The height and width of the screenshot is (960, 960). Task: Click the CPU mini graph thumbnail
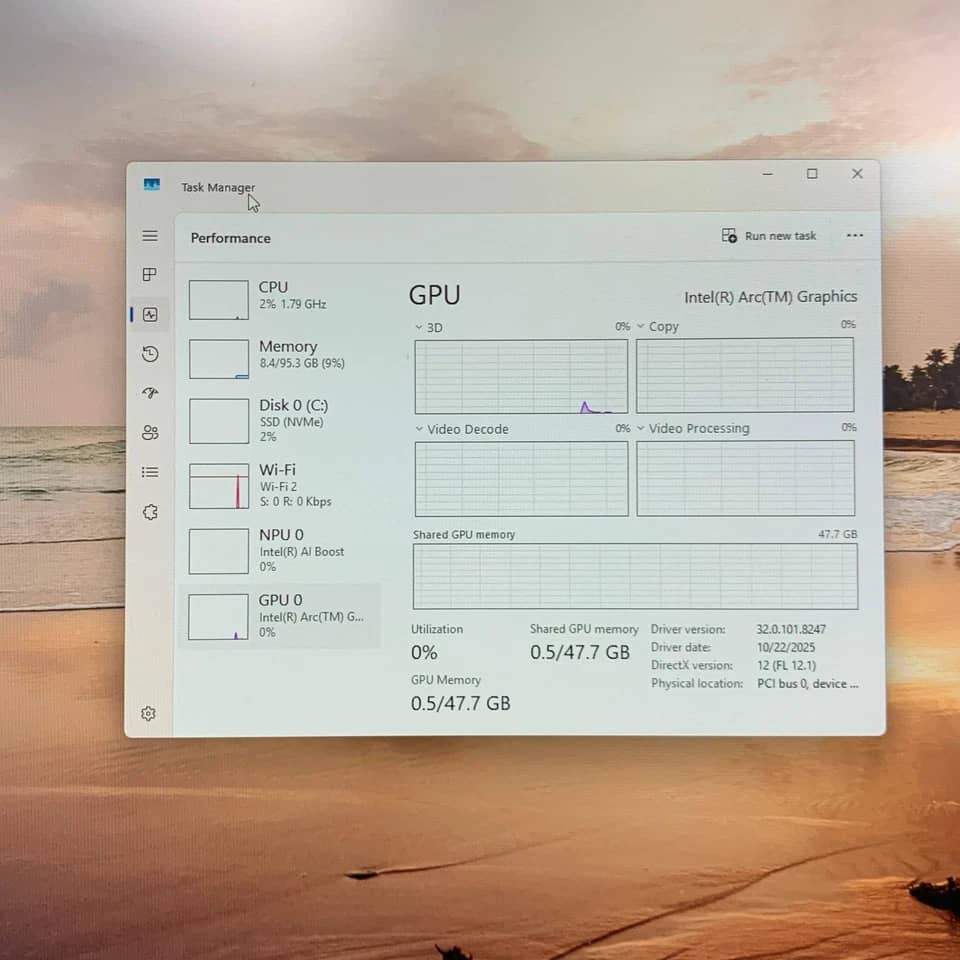pos(219,300)
